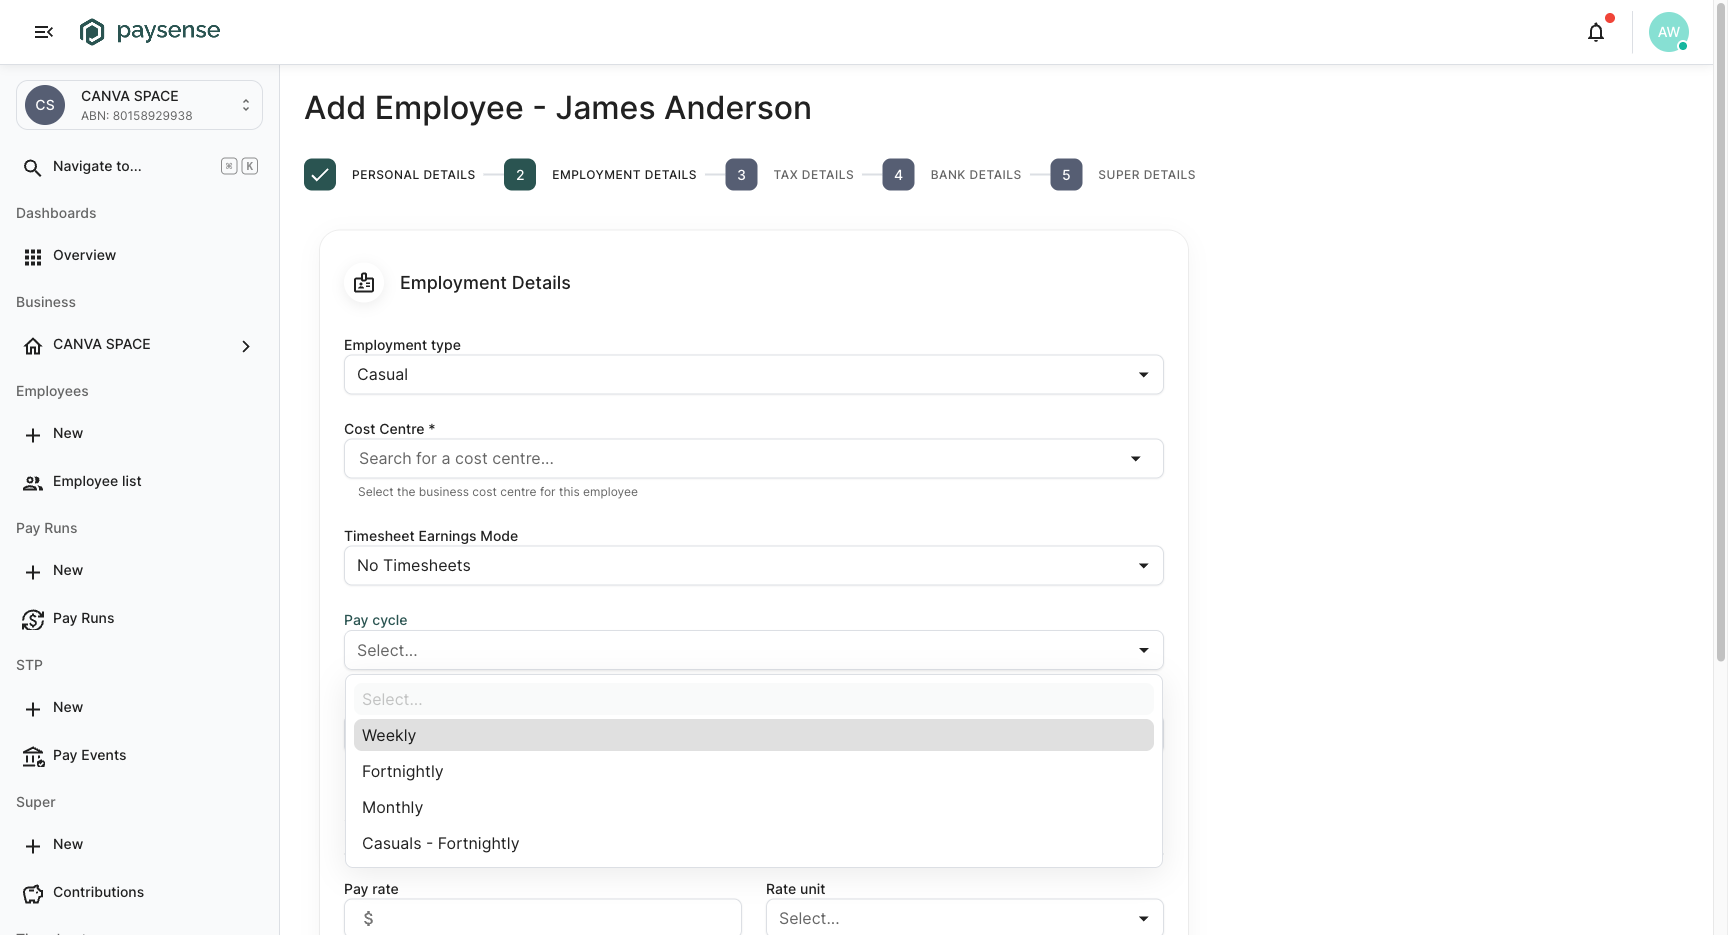Open Employee list

[97, 481]
